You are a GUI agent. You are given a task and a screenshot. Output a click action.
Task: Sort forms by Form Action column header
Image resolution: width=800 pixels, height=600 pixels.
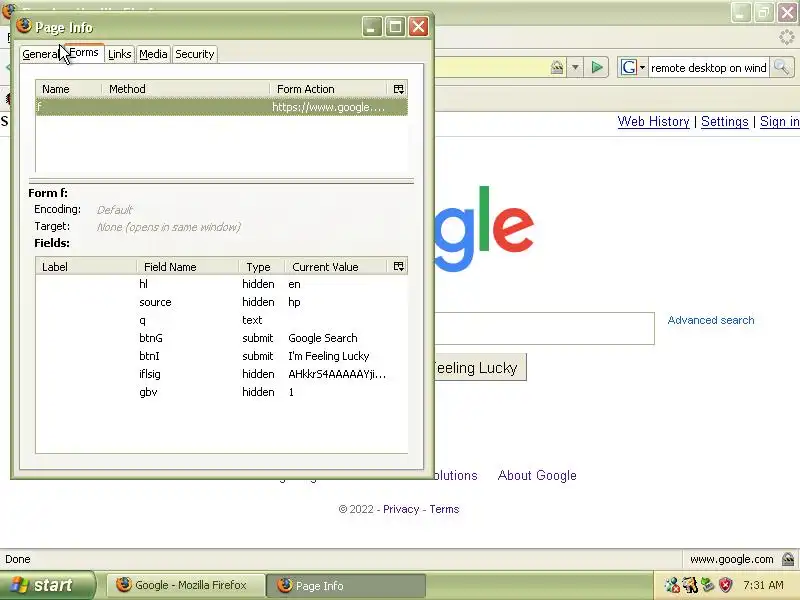tap(330, 89)
